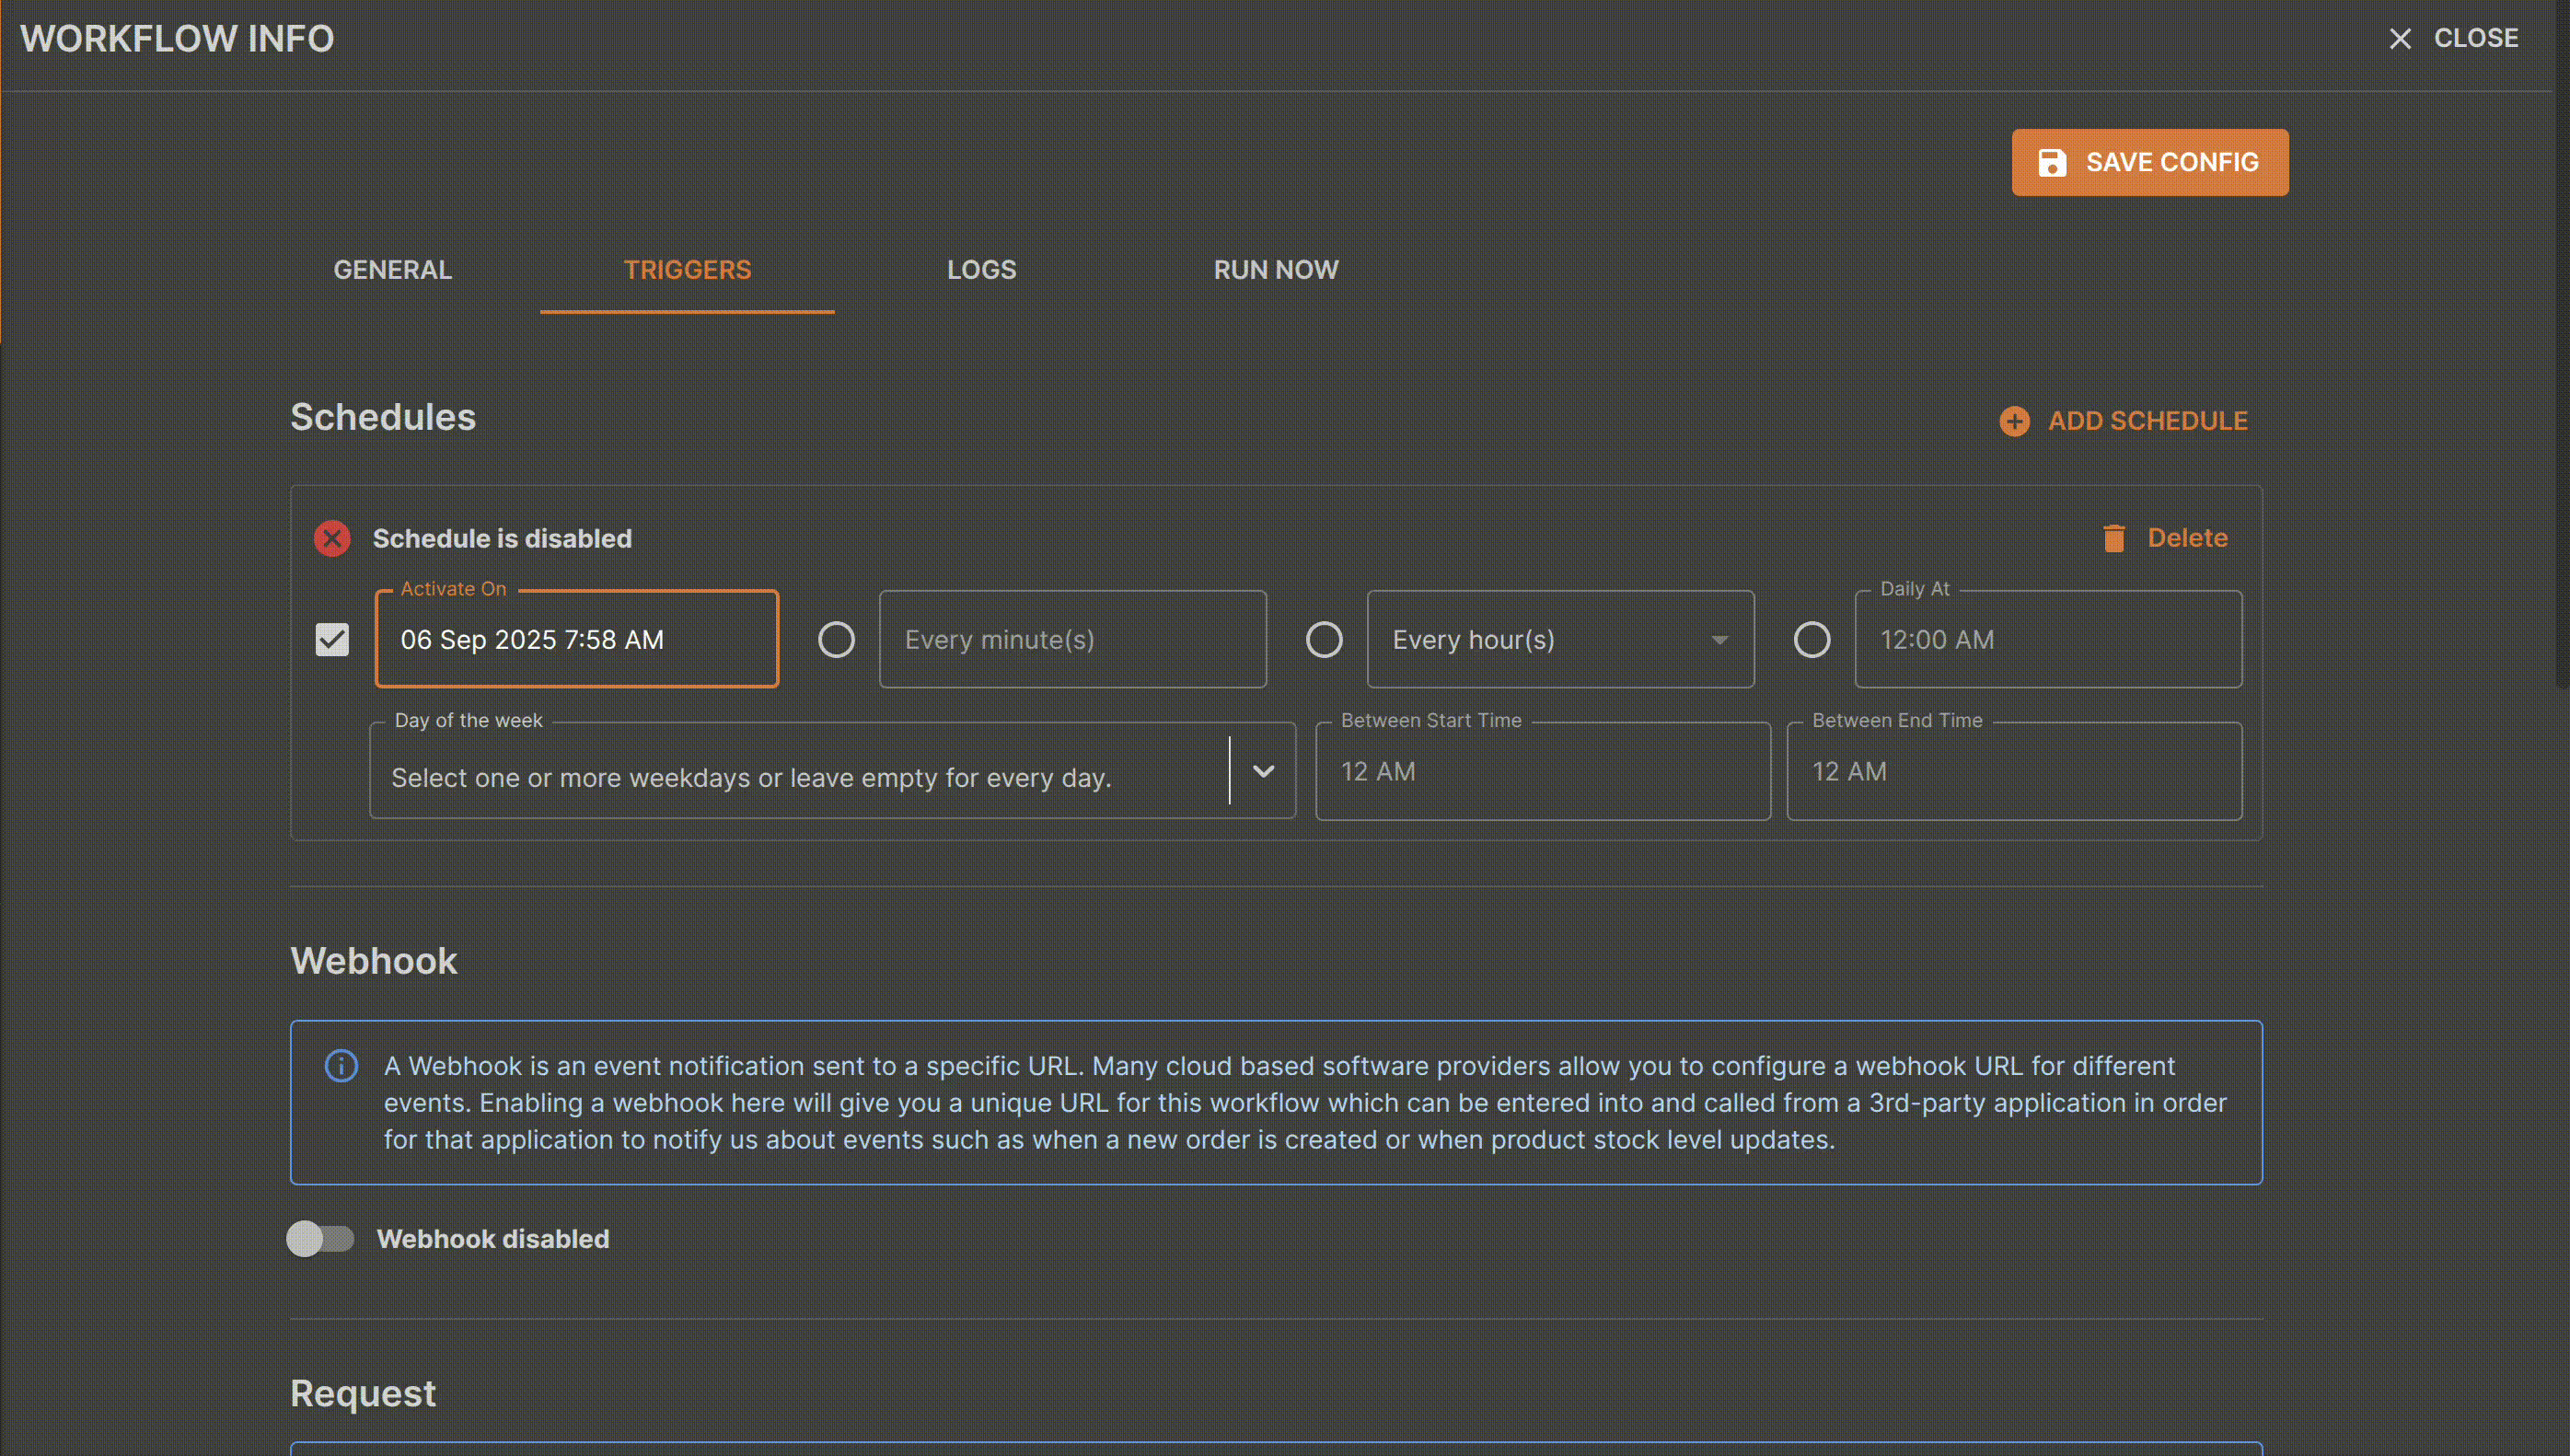Screen dimensions: 2570x1456
Task: Click the Save Config button label
Action: pyautogui.click(x=2172, y=162)
